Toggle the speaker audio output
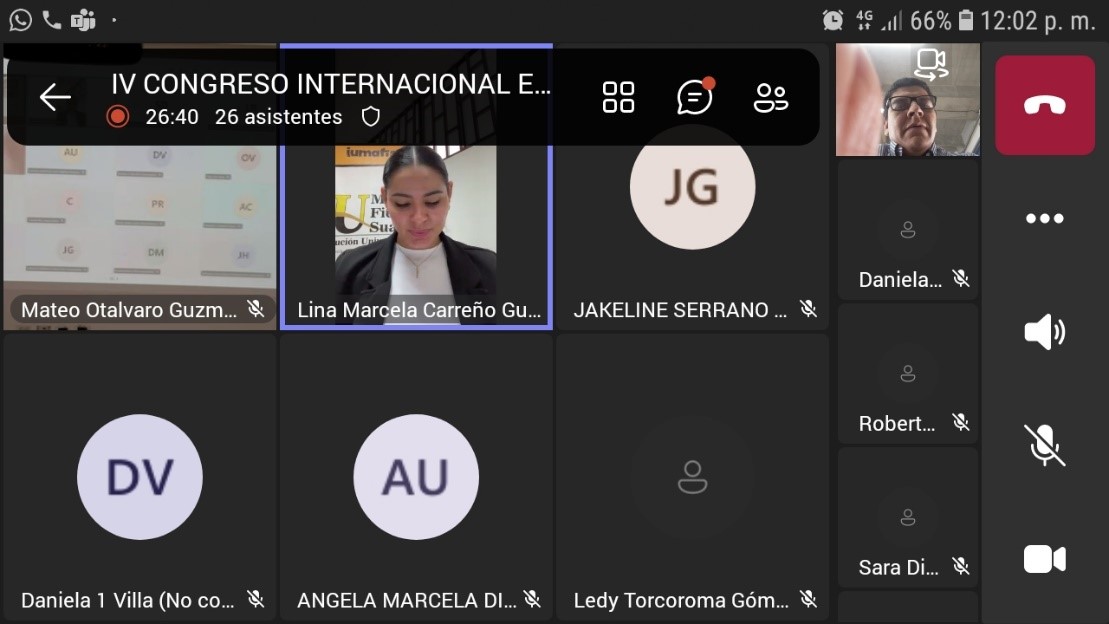Screen dimensions: 1109x624 tap(1044, 332)
